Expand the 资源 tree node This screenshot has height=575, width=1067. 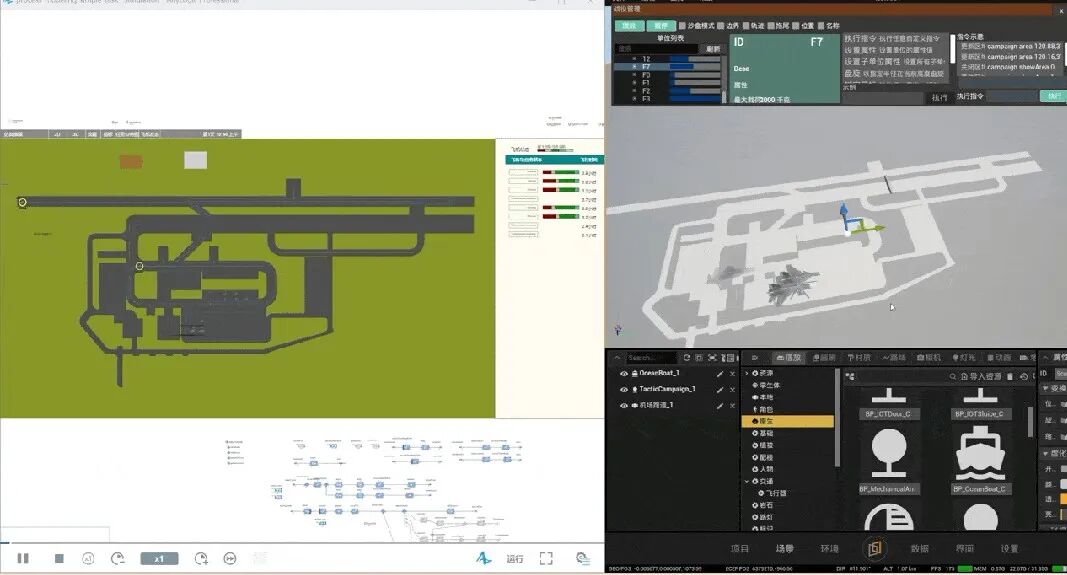[x=747, y=373]
